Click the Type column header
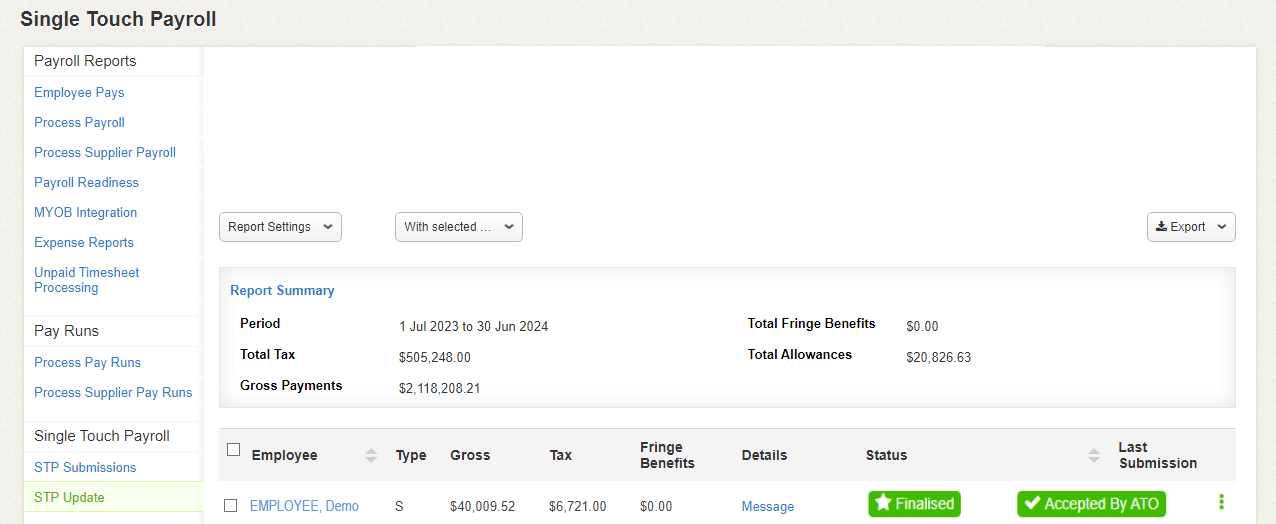This screenshot has width=1276, height=524. pyautogui.click(x=411, y=455)
